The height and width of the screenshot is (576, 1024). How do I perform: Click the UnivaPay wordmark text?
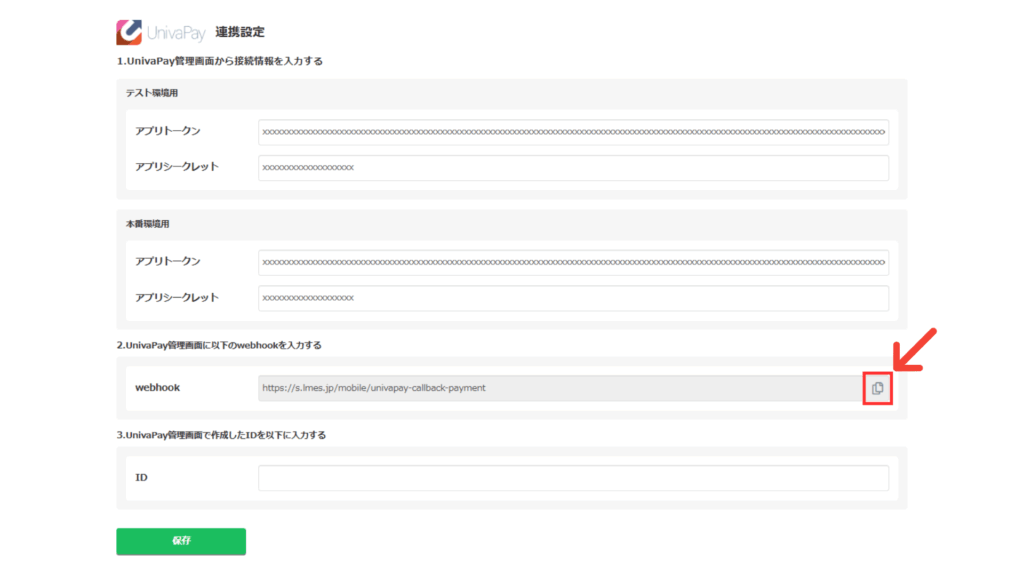coord(175,34)
